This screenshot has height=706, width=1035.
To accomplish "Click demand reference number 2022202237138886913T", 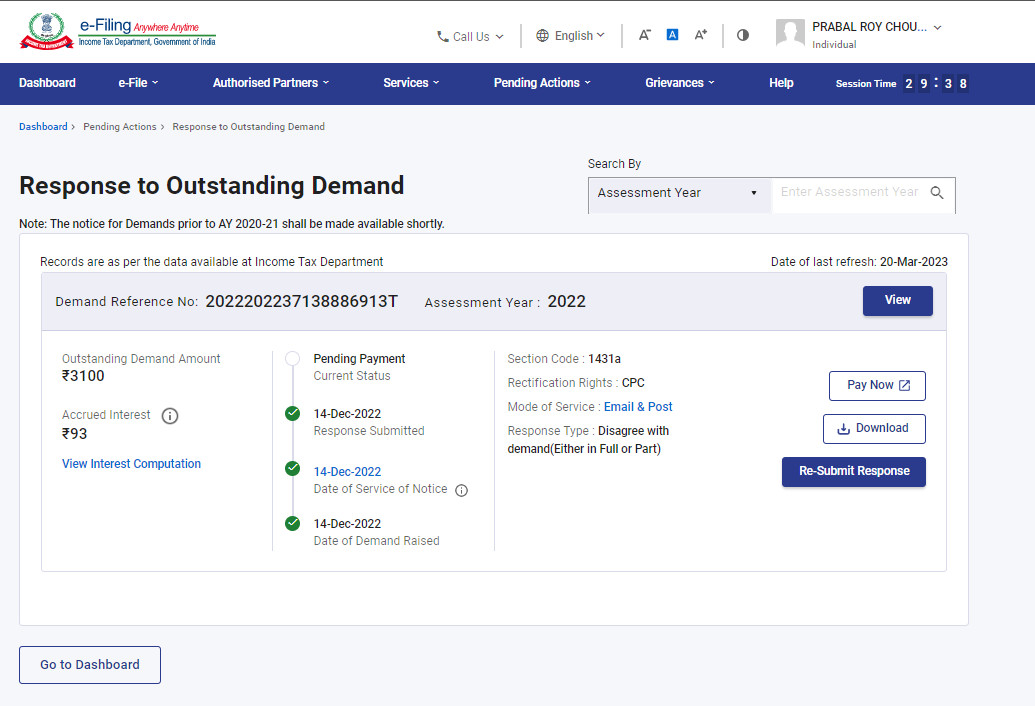I will (x=302, y=302).
